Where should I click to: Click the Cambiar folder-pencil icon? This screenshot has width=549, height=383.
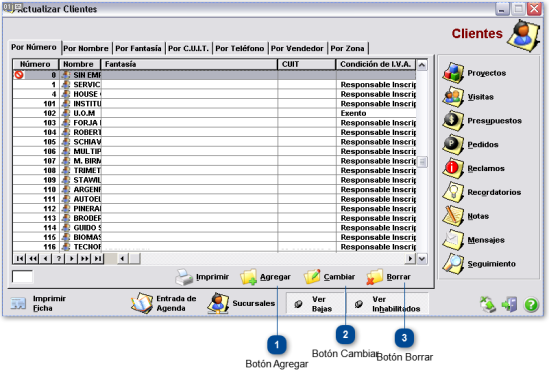(x=312, y=277)
